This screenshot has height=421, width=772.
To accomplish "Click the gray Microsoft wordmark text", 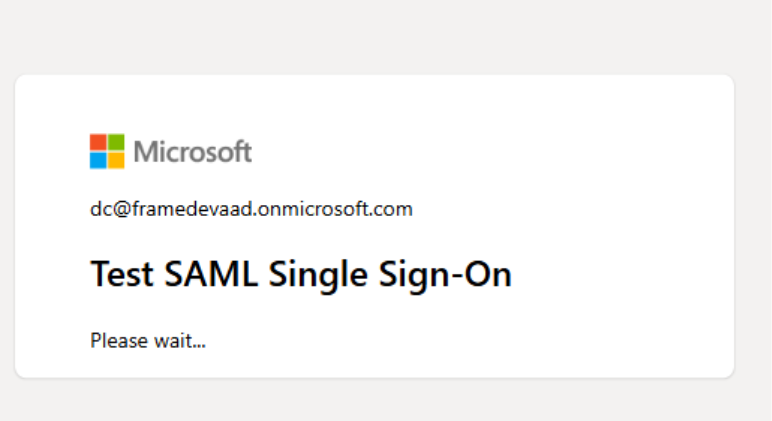I will [x=192, y=152].
